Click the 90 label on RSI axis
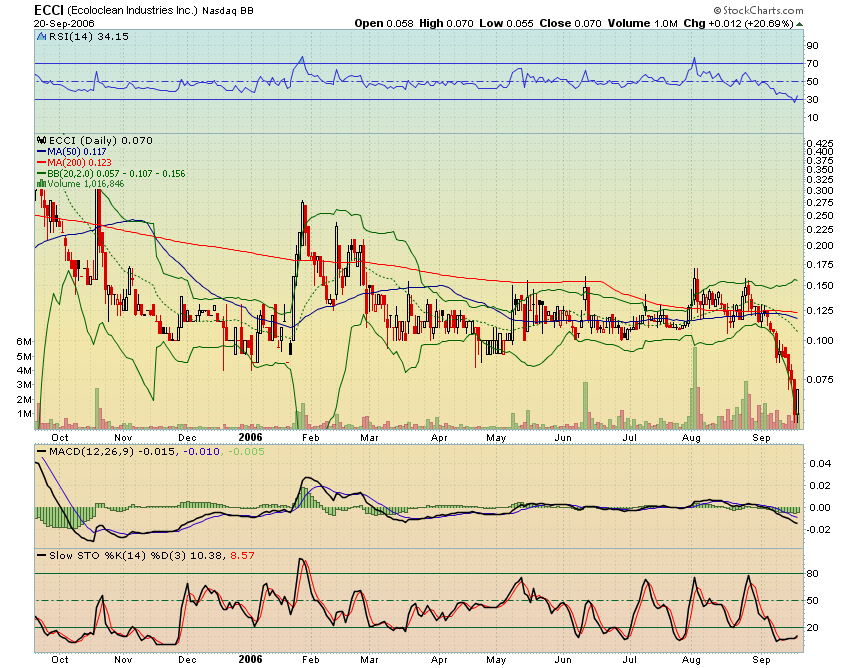 point(812,46)
